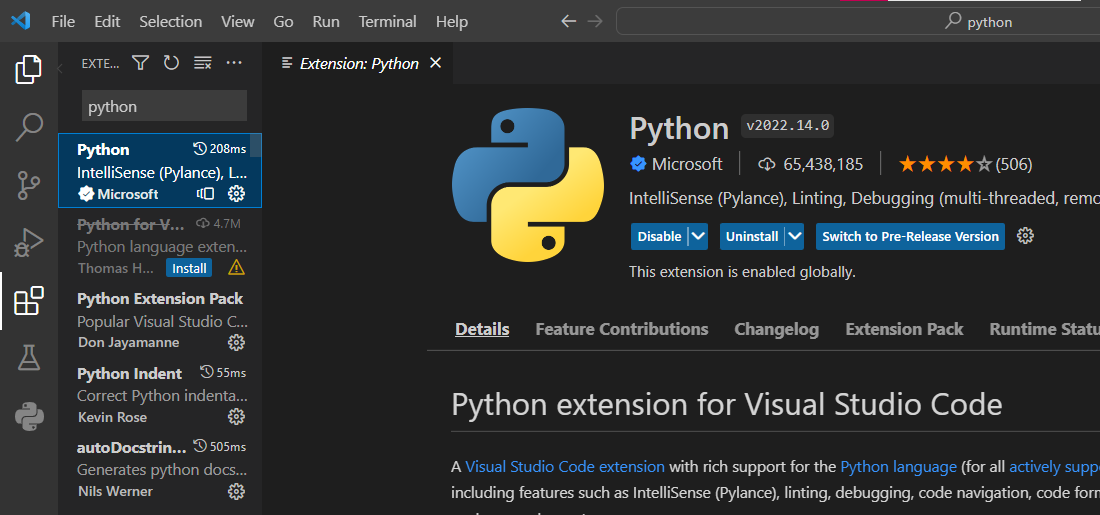Open the Search view icon

tap(29, 127)
